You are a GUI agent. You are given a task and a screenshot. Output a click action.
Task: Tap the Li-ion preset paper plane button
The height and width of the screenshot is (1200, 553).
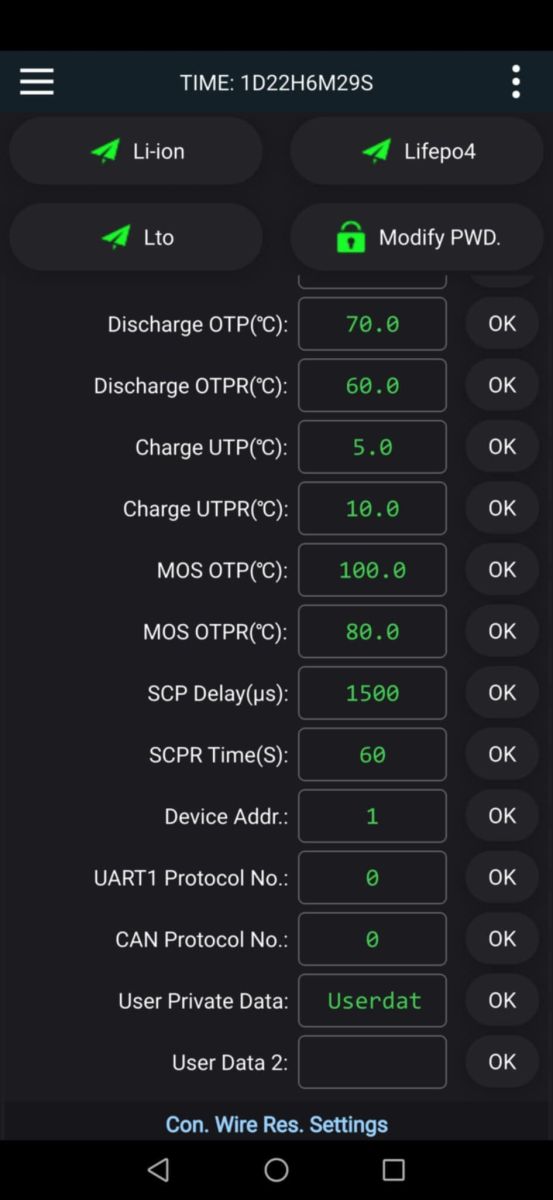[136, 151]
